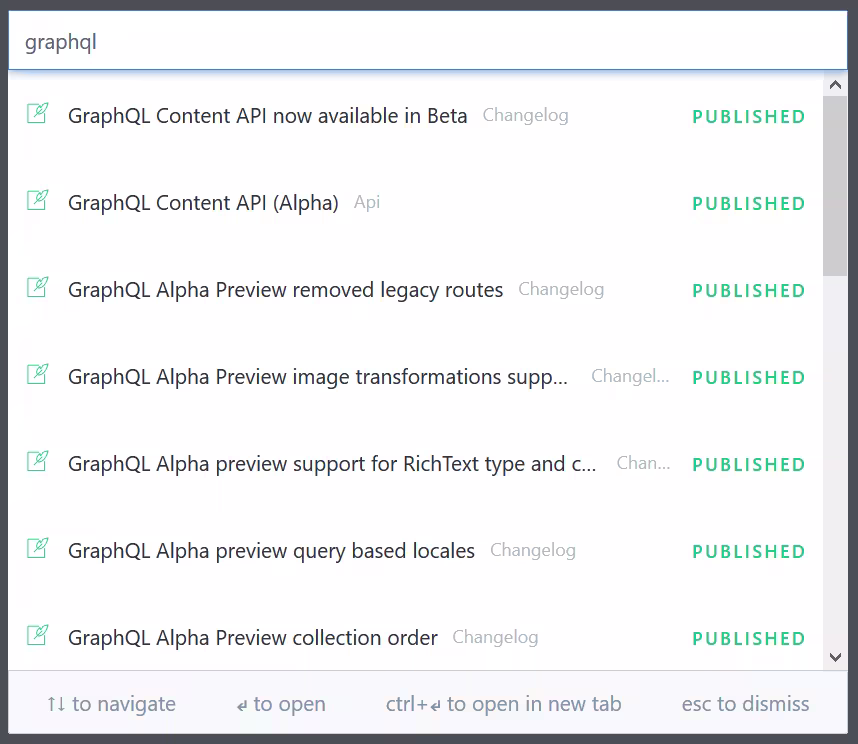The width and height of the screenshot is (858, 744).
Task: Click the entry icon beside 'query based locales' result
Action: (x=38, y=548)
